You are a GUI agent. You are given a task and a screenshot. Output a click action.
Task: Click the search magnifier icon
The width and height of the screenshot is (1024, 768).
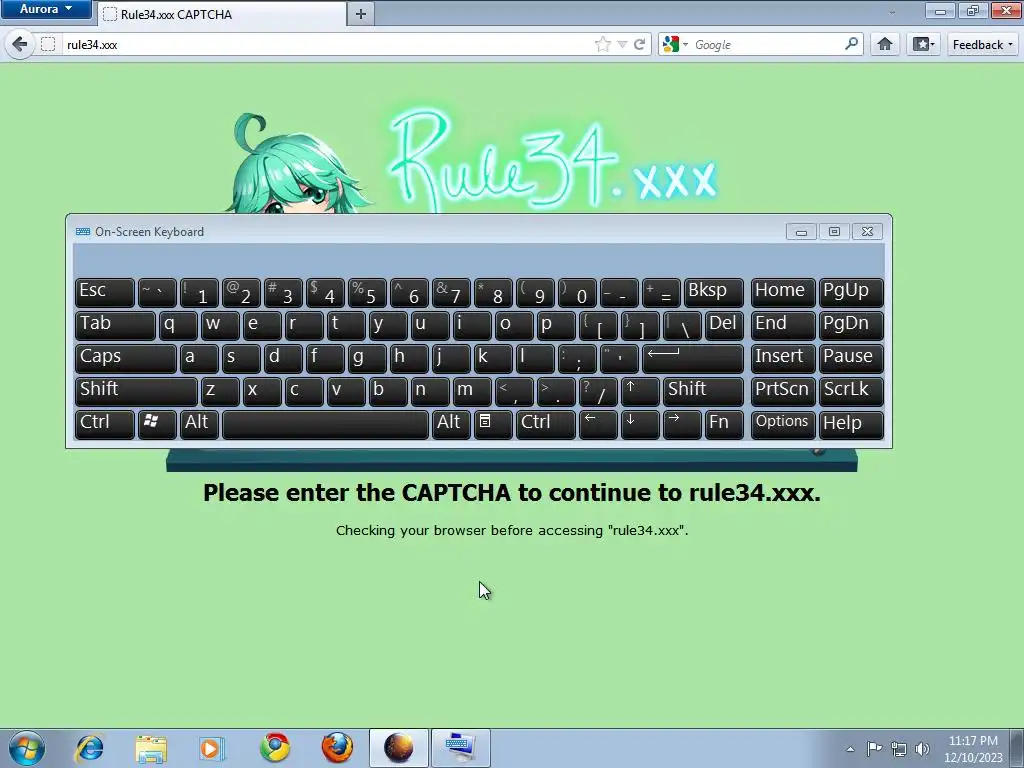pyautogui.click(x=851, y=44)
